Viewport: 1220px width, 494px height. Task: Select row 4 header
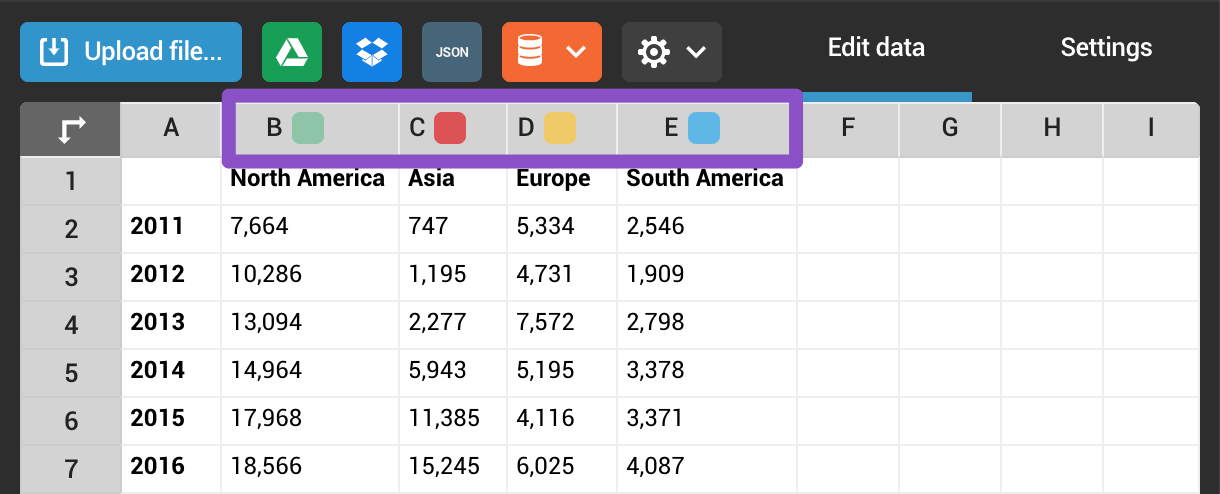click(71, 326)
